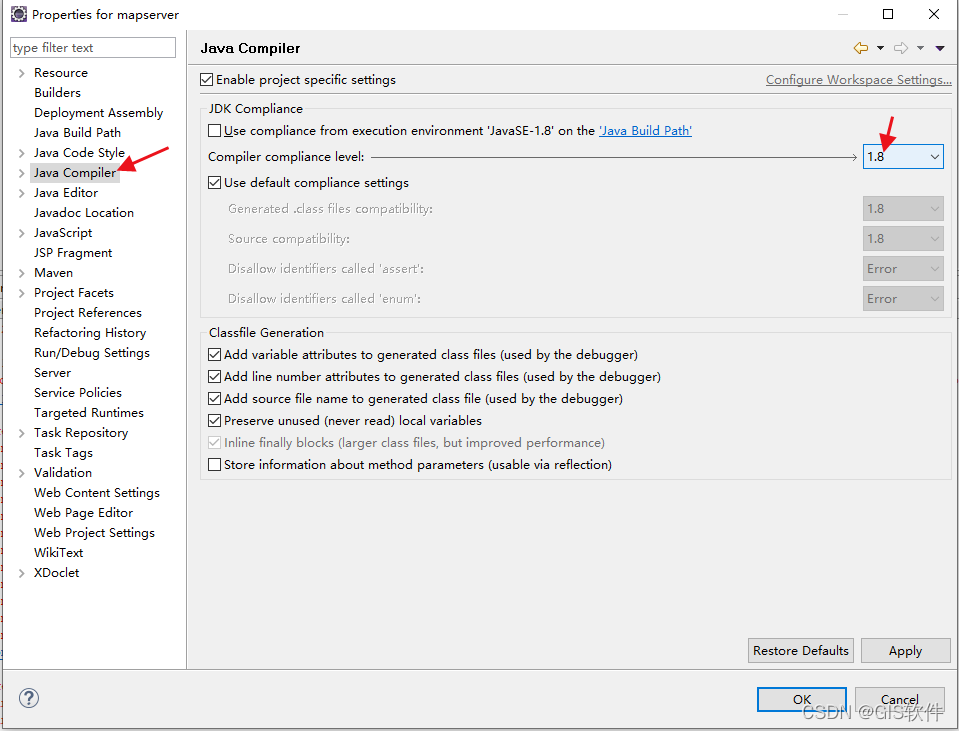Close the Properties for mapserver window
959x731 pixels.
(934, 14)
